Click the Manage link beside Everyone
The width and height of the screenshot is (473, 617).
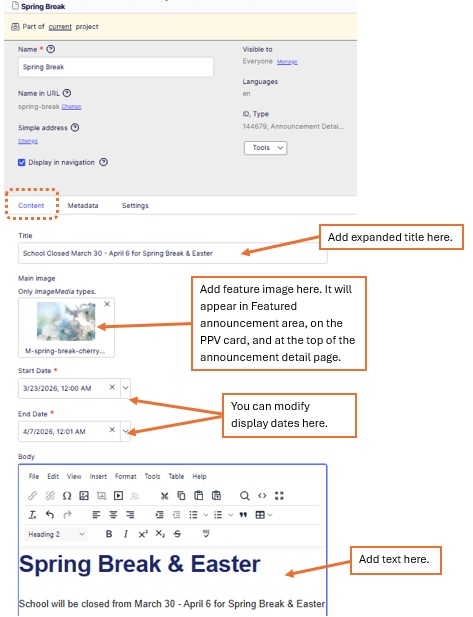point(287,62)
